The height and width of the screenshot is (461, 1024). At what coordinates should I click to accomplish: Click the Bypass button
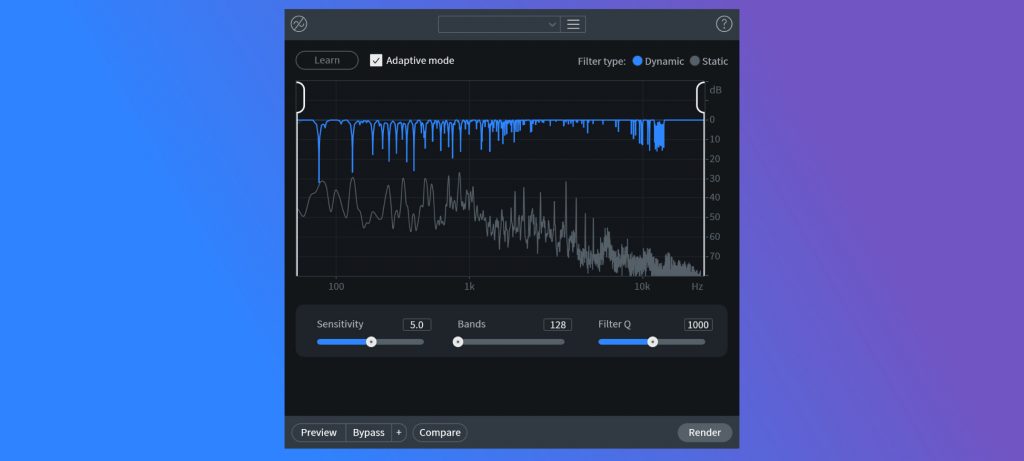[x=368, y=432]
